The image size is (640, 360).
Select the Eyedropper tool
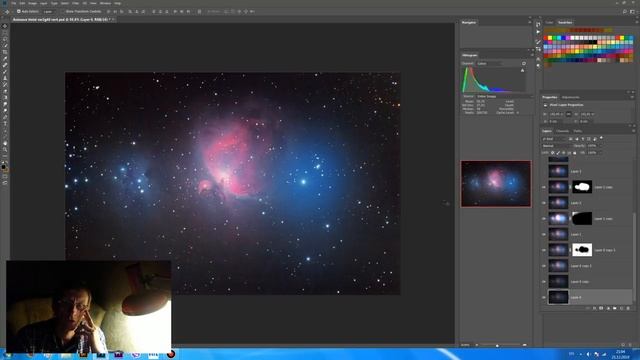click(x=5, y=59)
